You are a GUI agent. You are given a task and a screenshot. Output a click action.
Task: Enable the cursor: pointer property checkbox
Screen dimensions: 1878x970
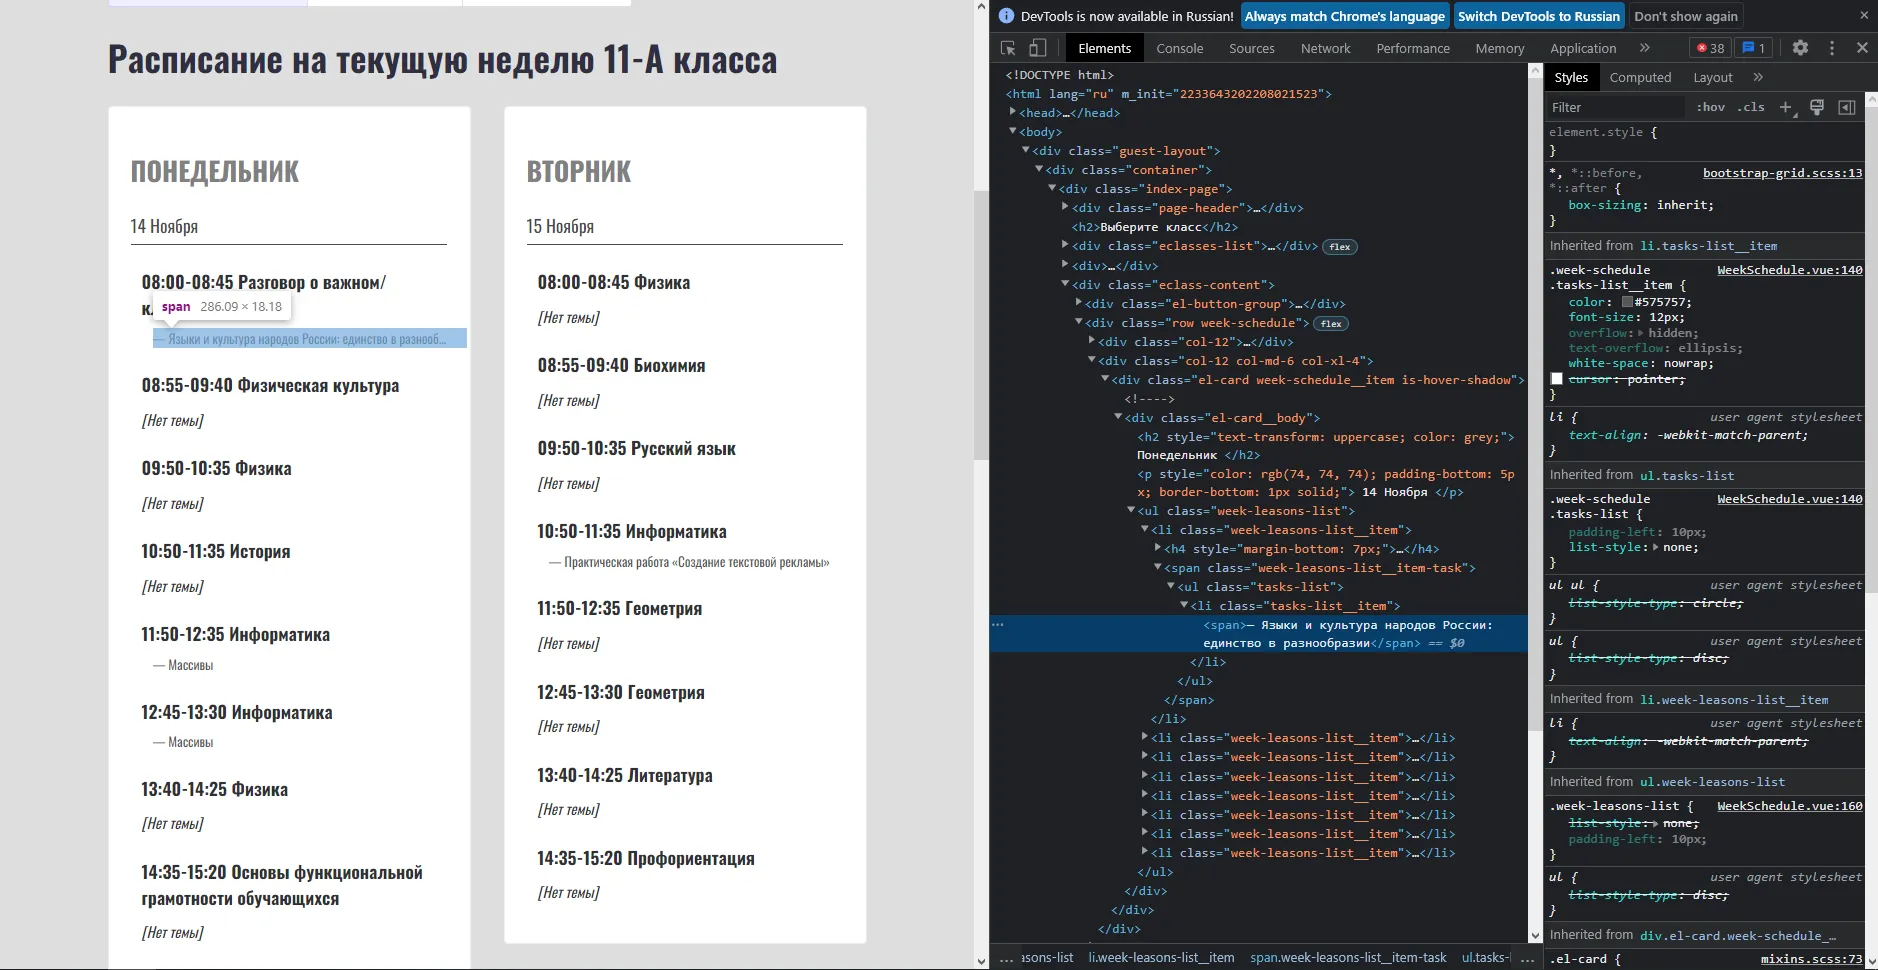pos(1556,379)
